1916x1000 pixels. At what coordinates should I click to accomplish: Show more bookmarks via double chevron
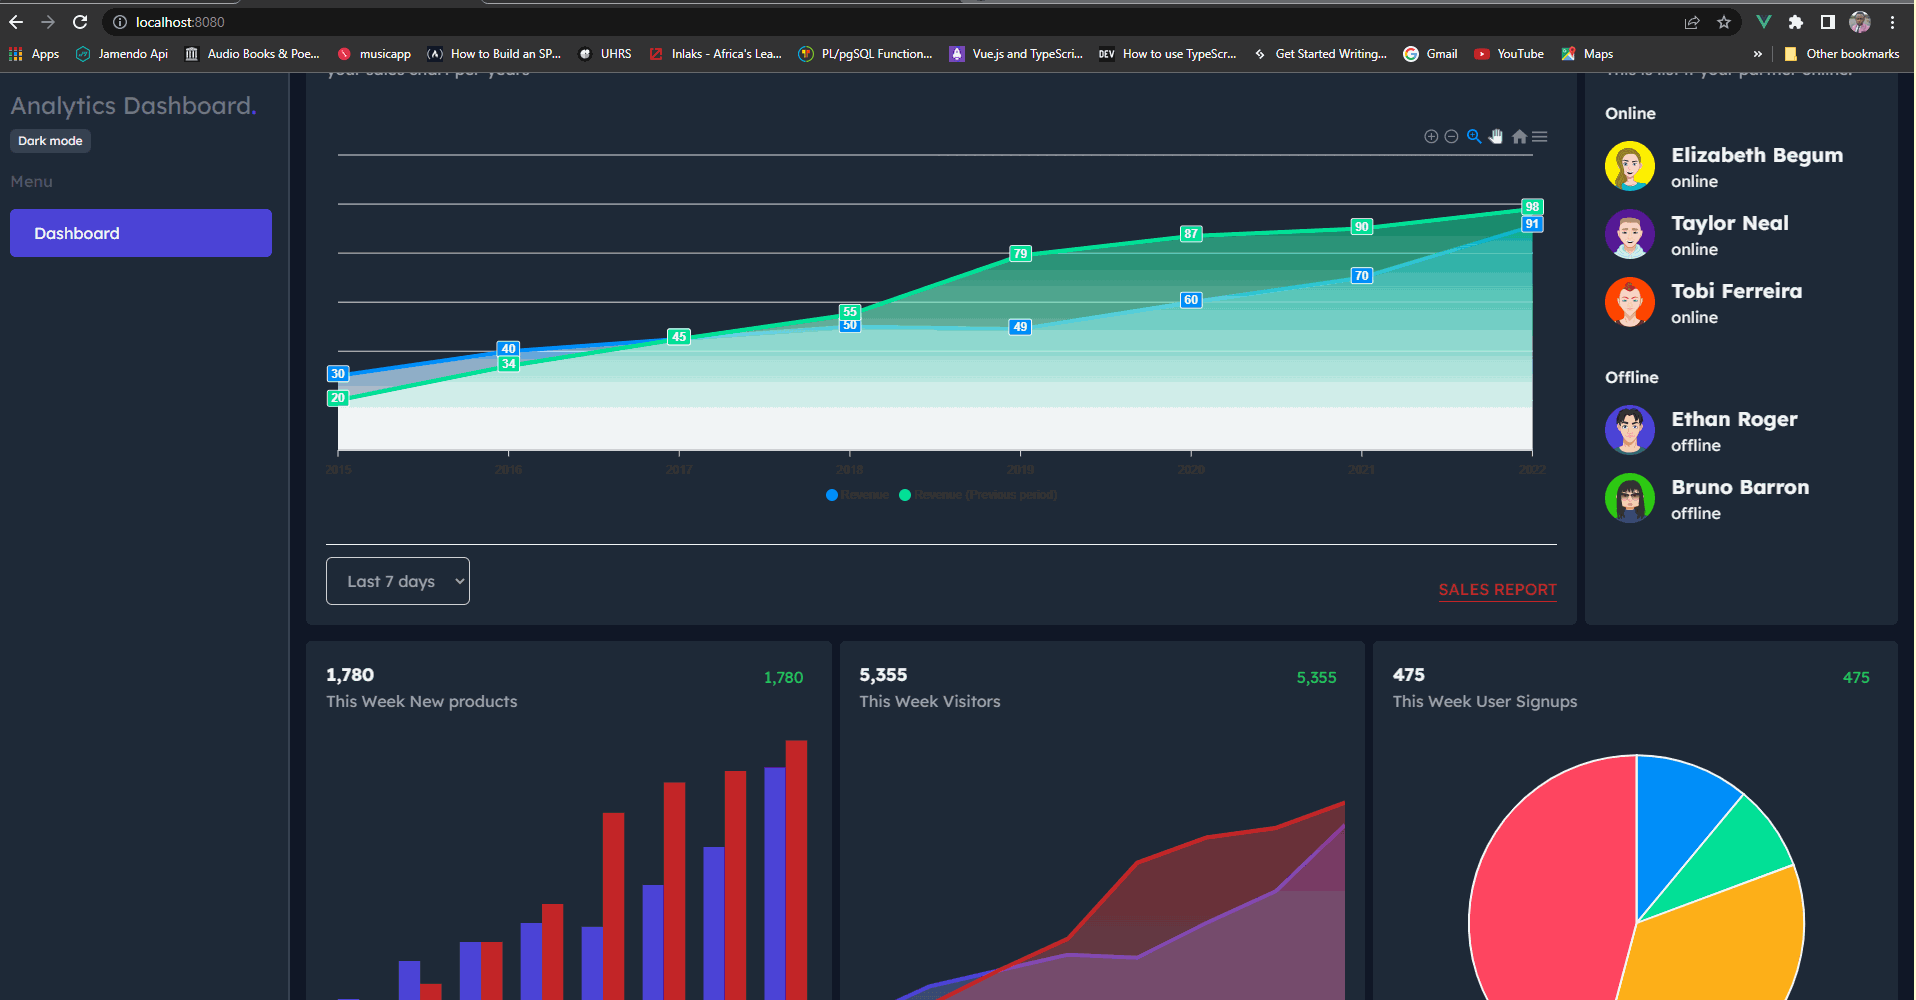1758,54
